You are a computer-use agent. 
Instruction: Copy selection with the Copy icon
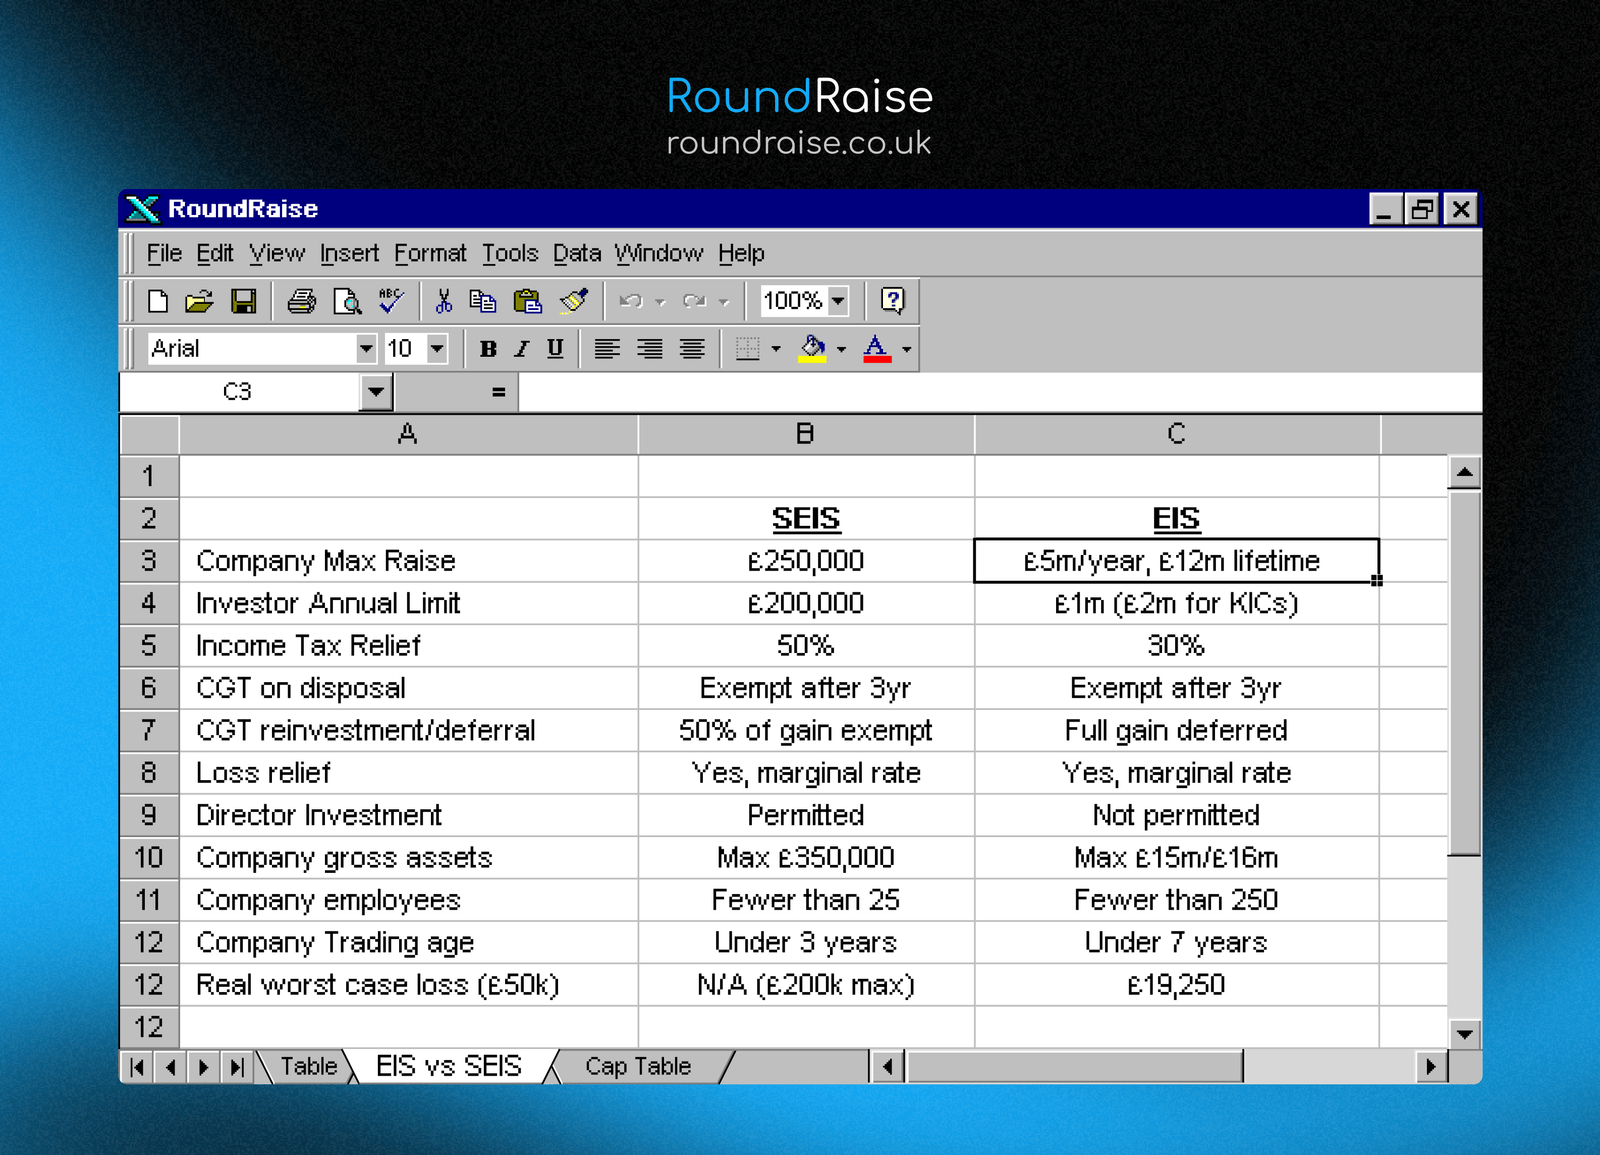(483, 301)
